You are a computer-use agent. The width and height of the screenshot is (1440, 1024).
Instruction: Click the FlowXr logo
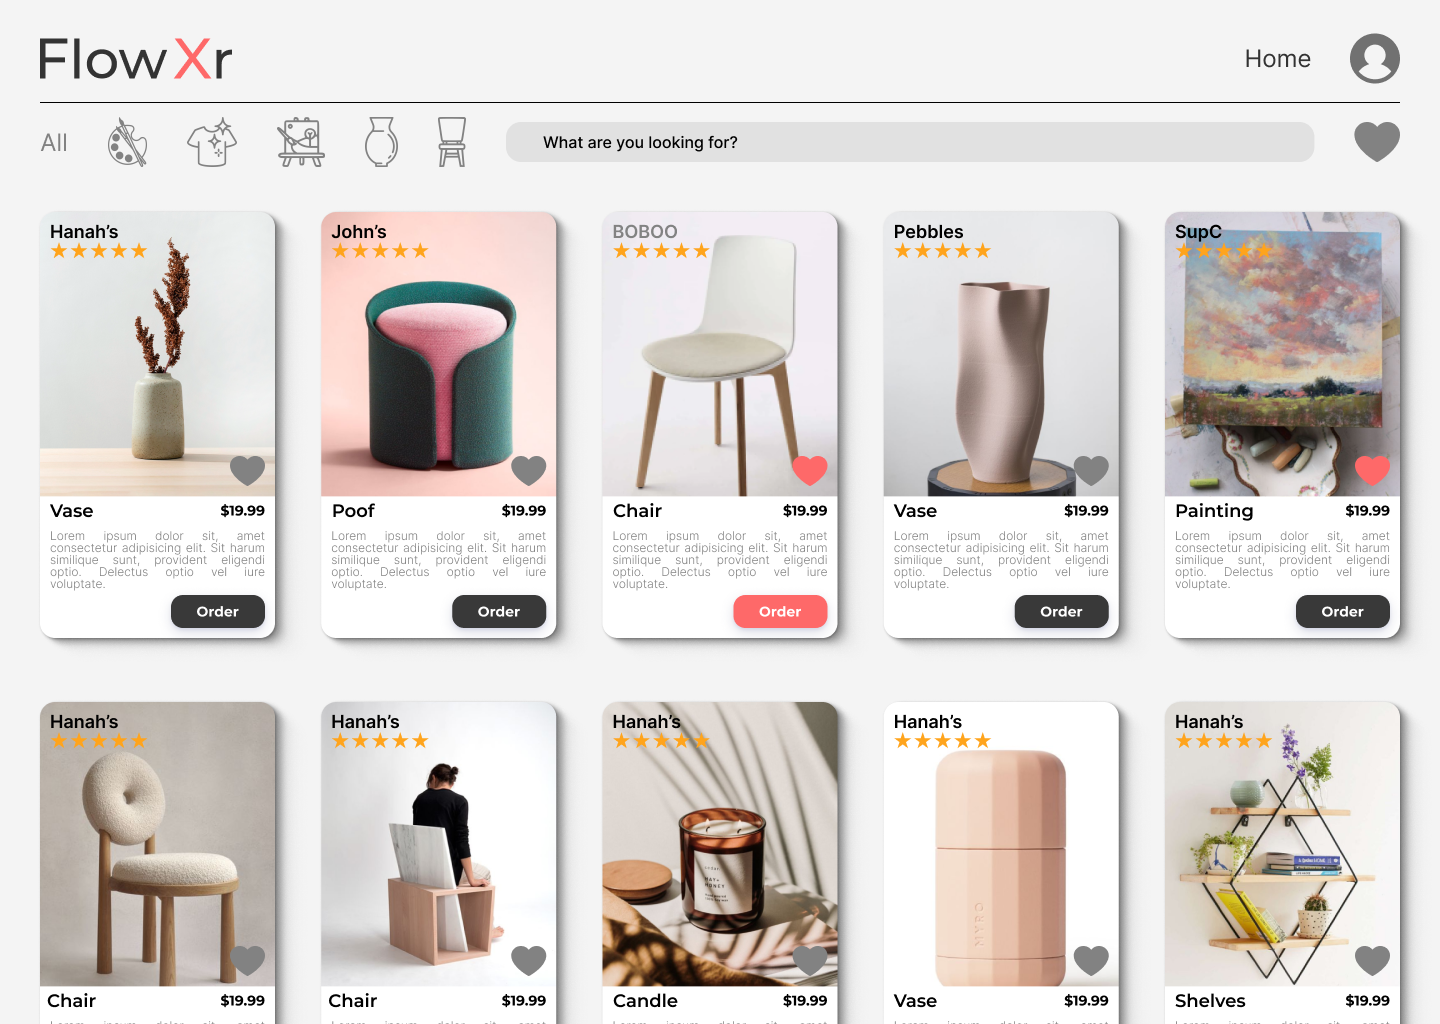point(136,59)
